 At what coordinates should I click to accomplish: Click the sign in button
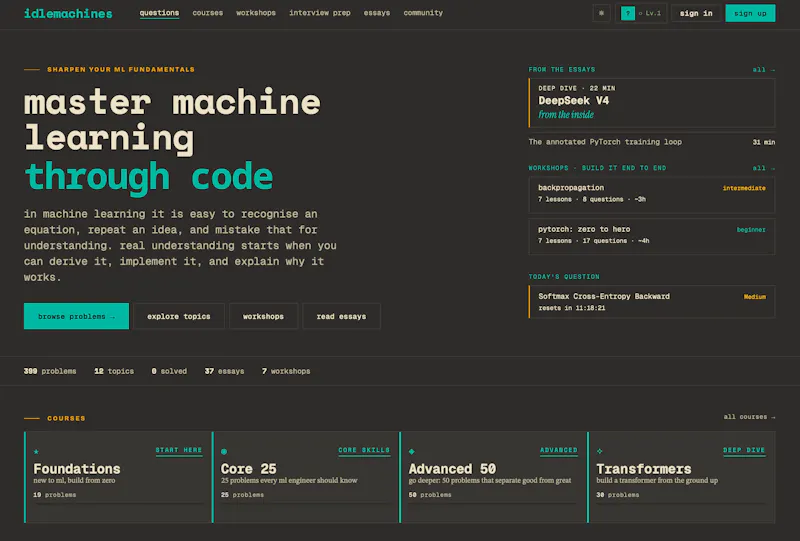coord(696,13)
